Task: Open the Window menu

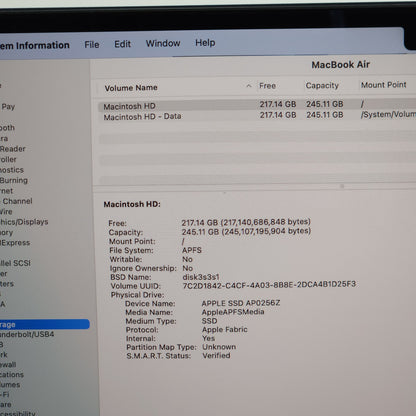Action: [163, 43]
